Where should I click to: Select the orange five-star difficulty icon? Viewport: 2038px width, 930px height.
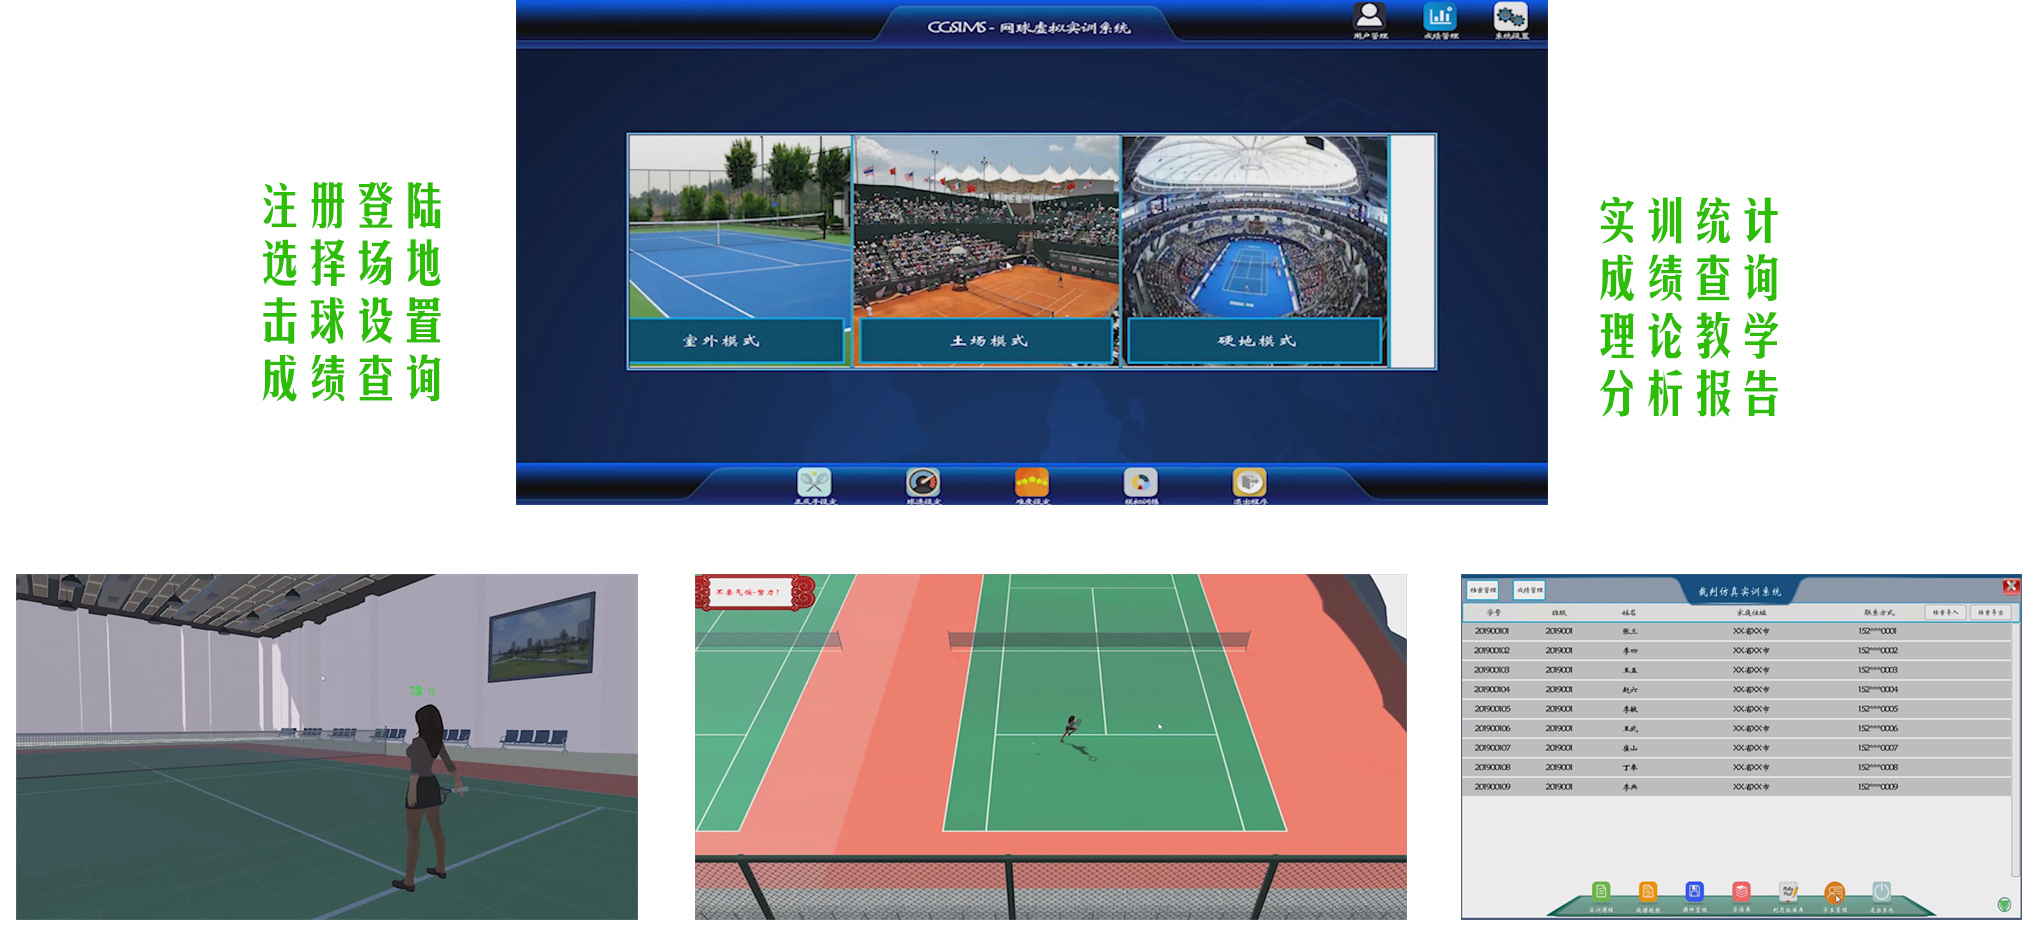[x=1032, y=483]
